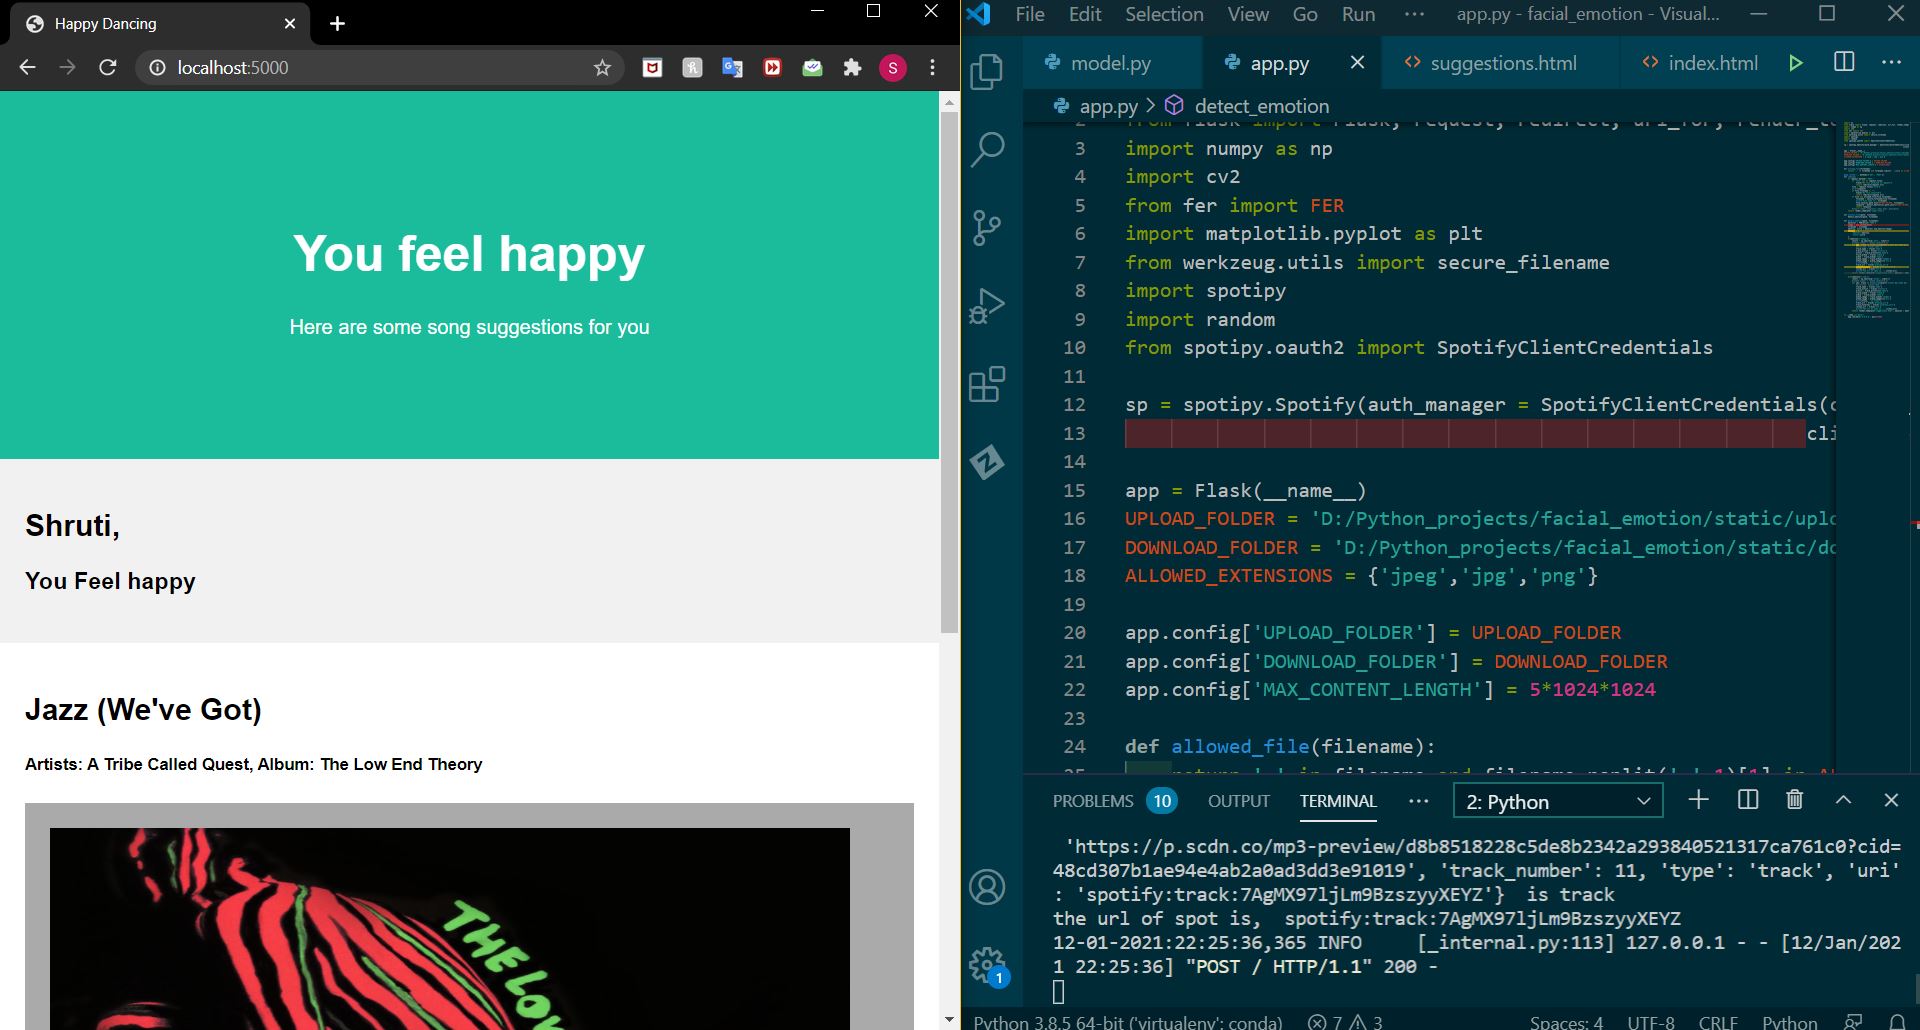Screen dimensions: 1920x1030
Task: Show the PROBLEMS panel tab
Action: click(1114, 801)
